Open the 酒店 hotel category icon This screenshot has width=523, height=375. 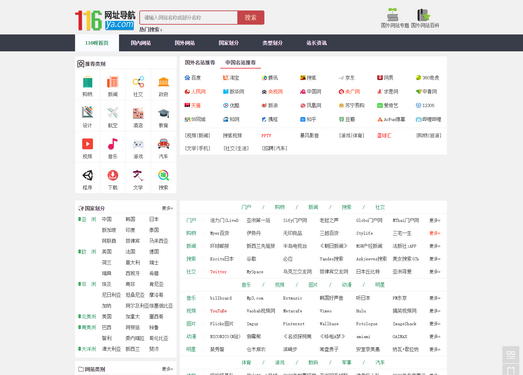coord(138,113)
